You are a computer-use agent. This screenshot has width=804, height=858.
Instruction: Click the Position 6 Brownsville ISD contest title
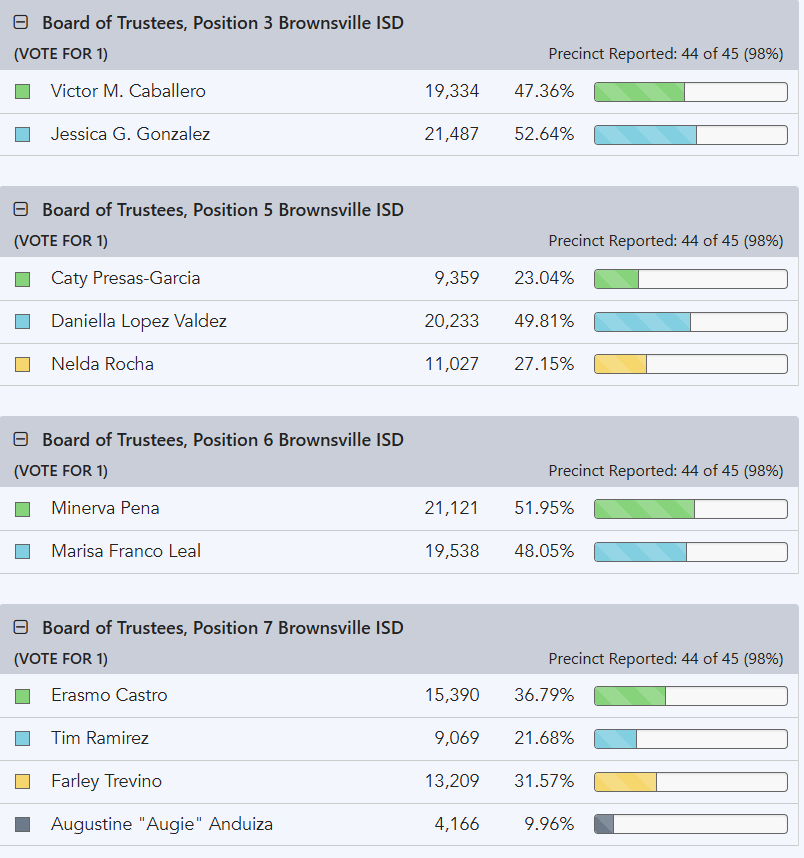coord(223,440)
